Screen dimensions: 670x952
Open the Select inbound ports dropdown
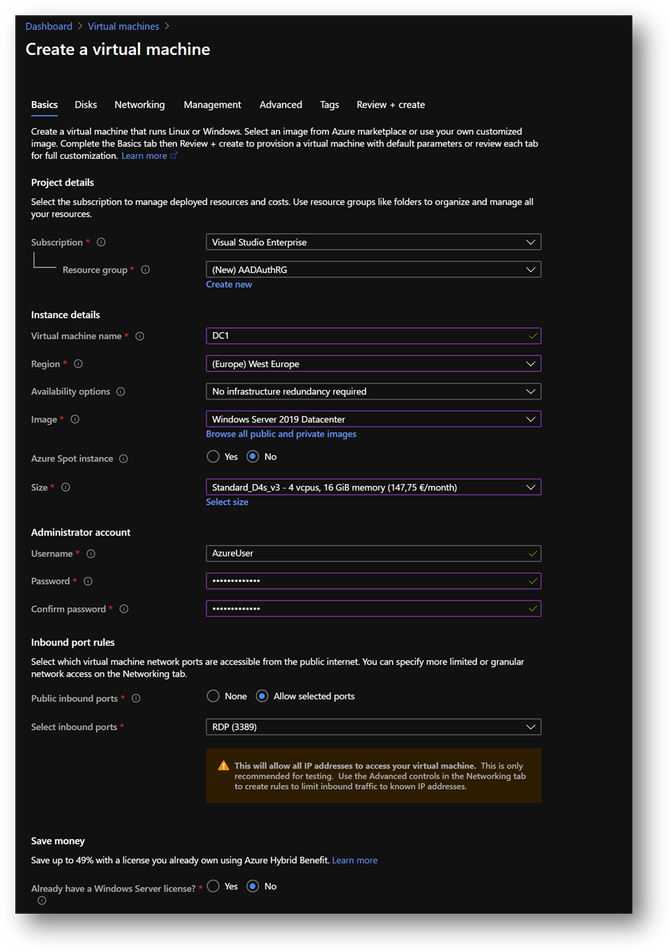click(373, 727)
